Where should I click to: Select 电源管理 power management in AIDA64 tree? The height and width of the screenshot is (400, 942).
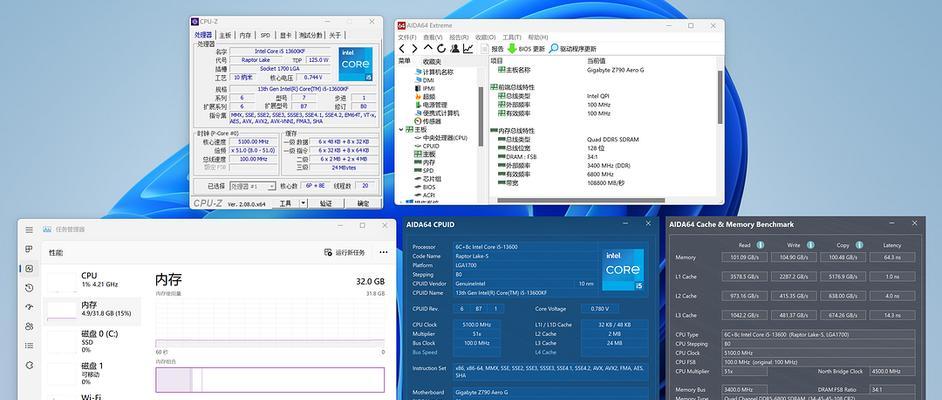(431, 105)
